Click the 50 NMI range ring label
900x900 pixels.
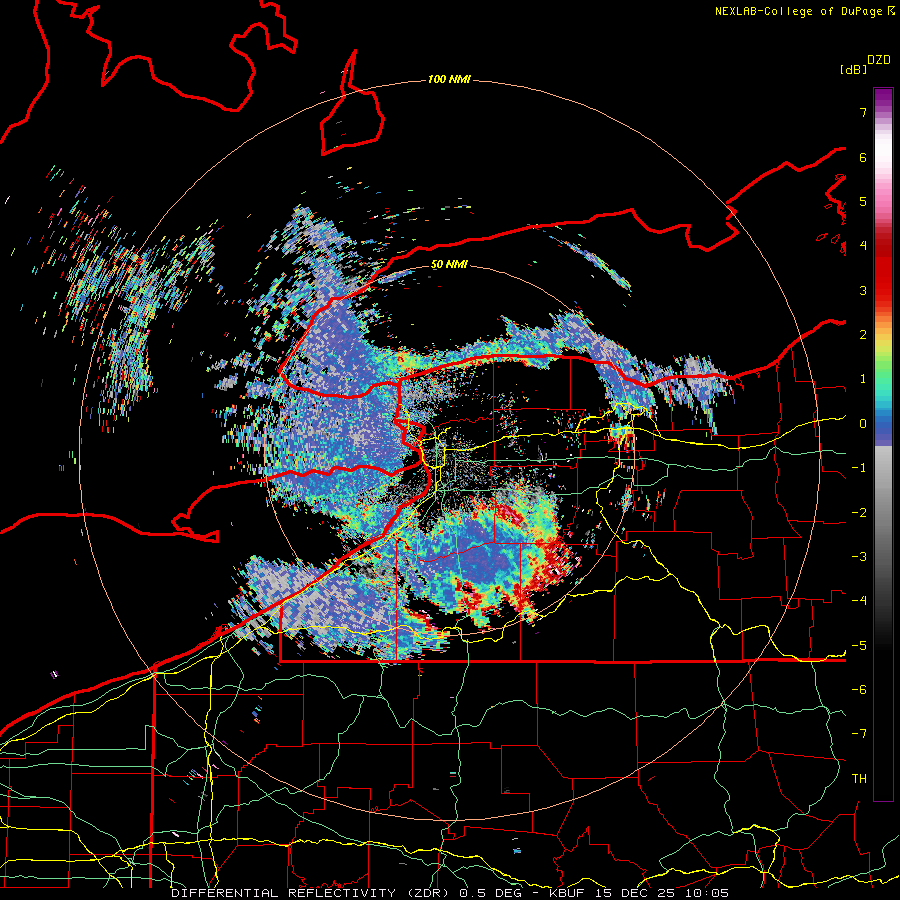click(449, 265)
